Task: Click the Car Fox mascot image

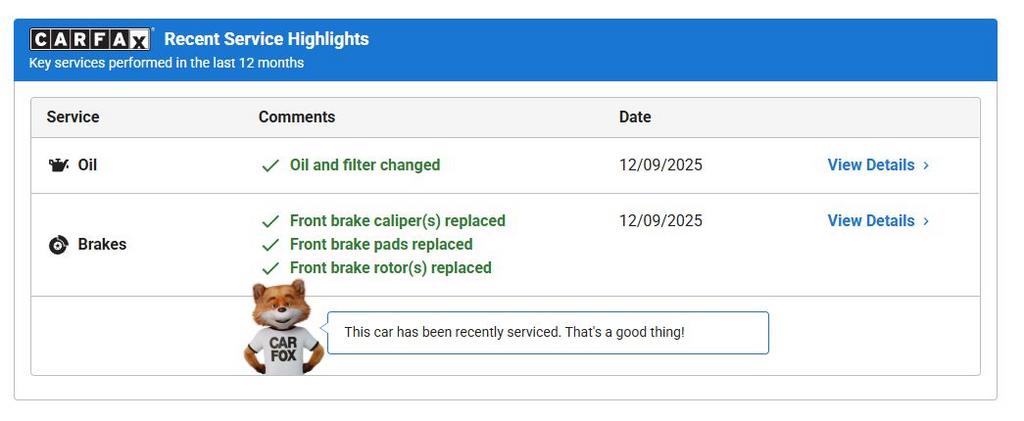Action: 283,328
